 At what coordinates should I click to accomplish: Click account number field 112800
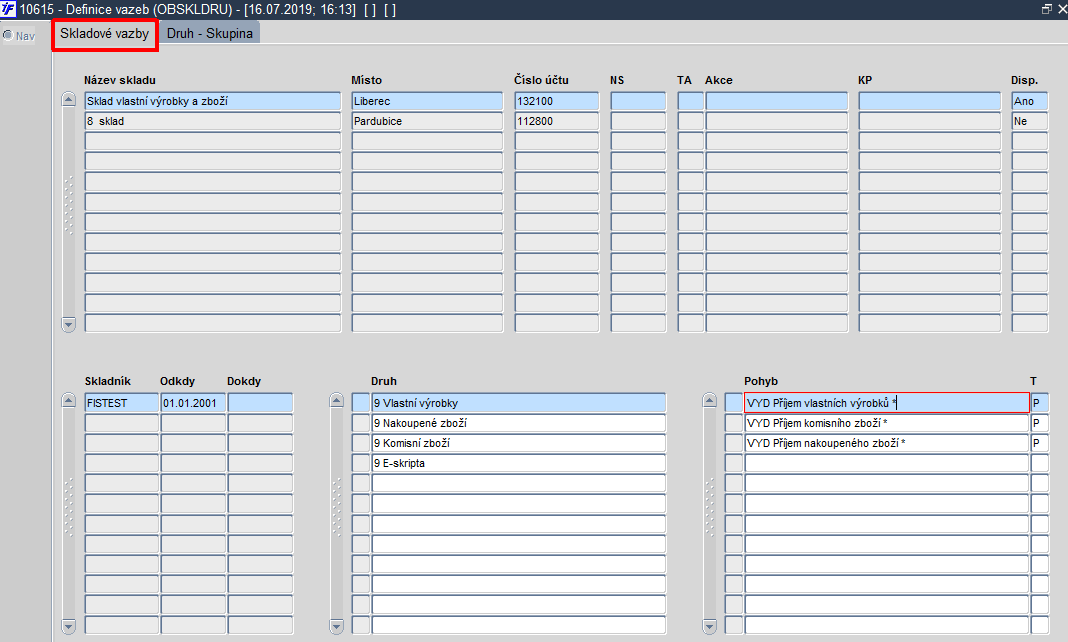(556, 121)
